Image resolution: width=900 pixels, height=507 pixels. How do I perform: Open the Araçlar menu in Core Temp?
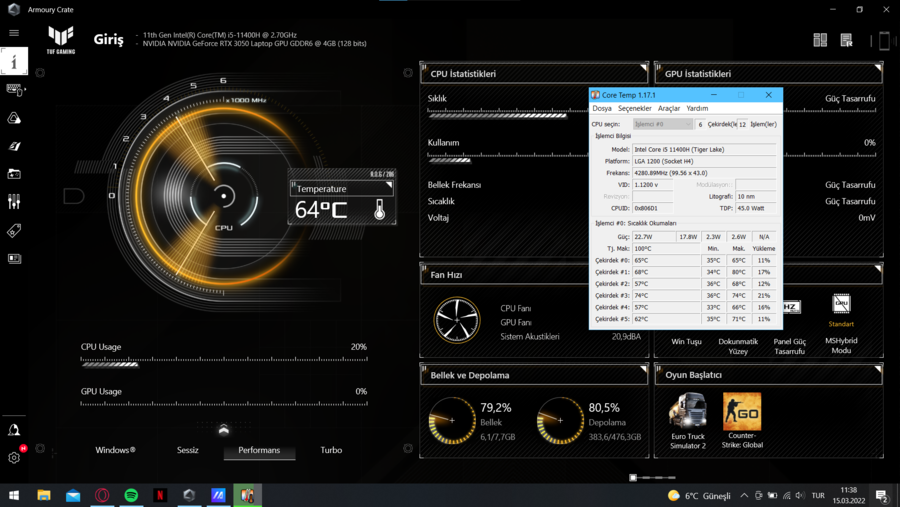669,108
